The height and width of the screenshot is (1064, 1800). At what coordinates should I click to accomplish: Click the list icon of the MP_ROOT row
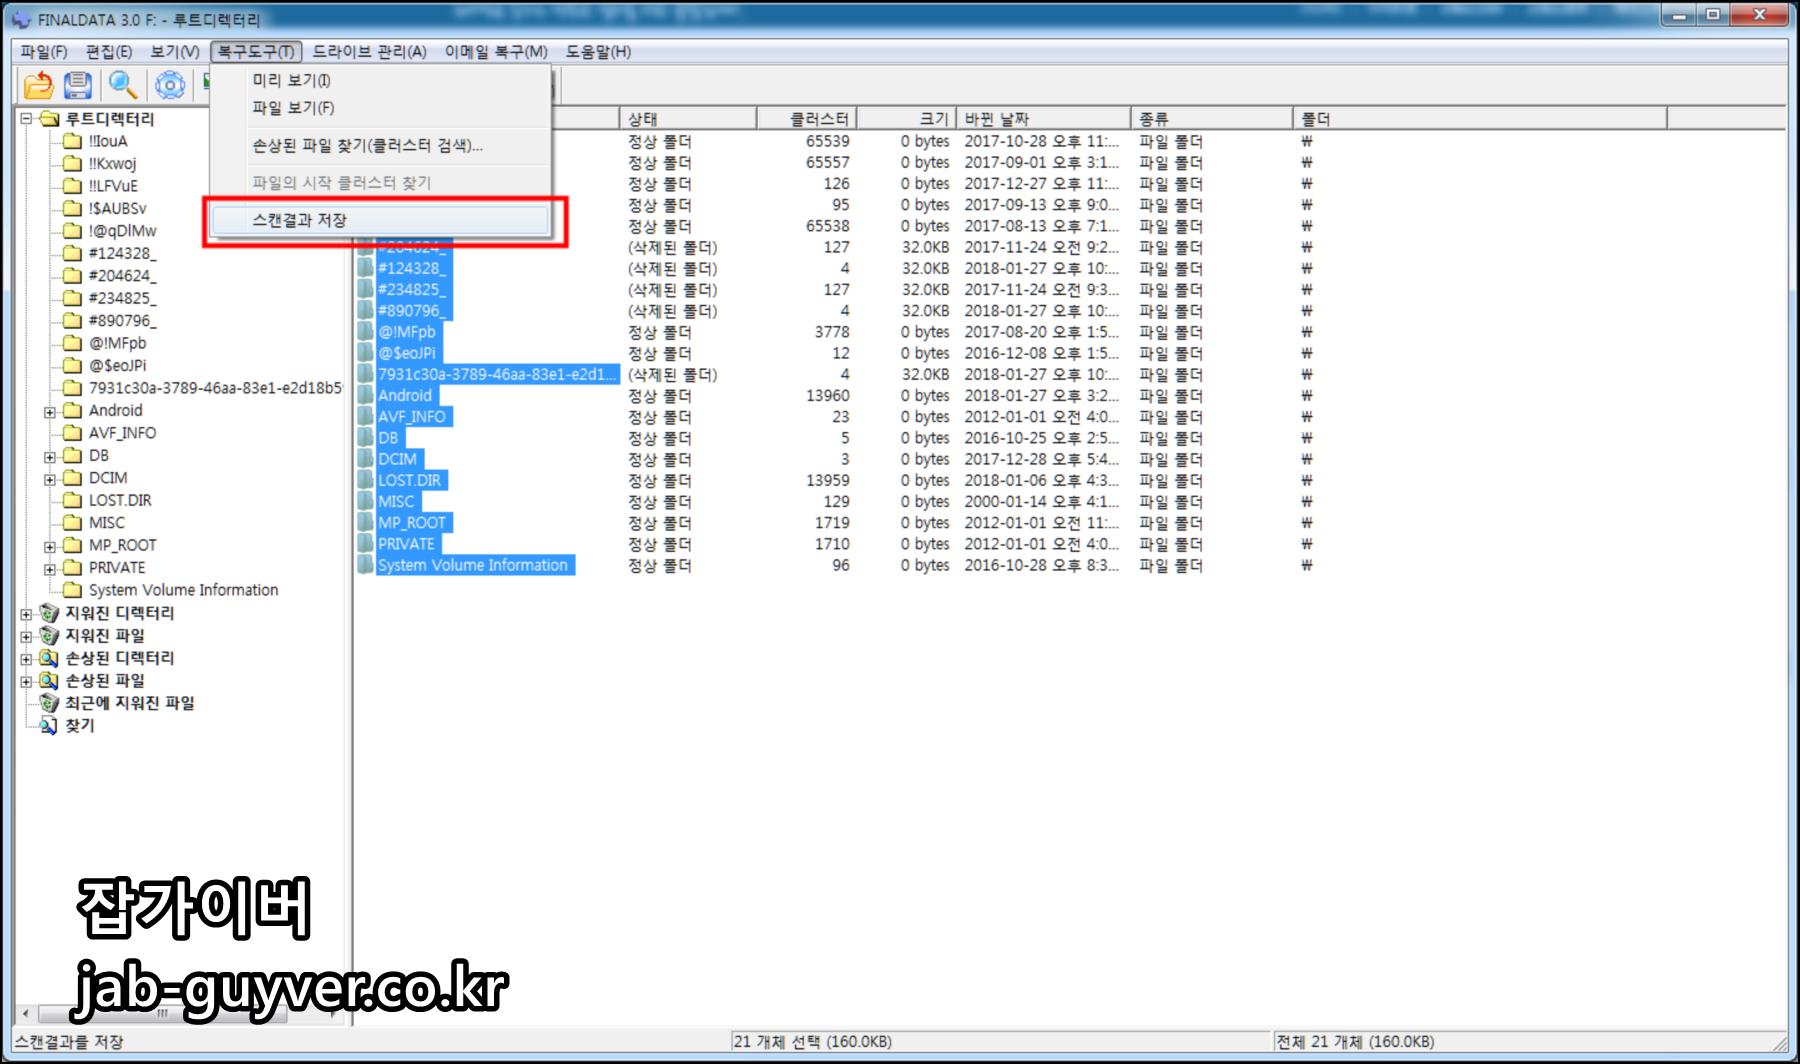[x=366, y=523]
